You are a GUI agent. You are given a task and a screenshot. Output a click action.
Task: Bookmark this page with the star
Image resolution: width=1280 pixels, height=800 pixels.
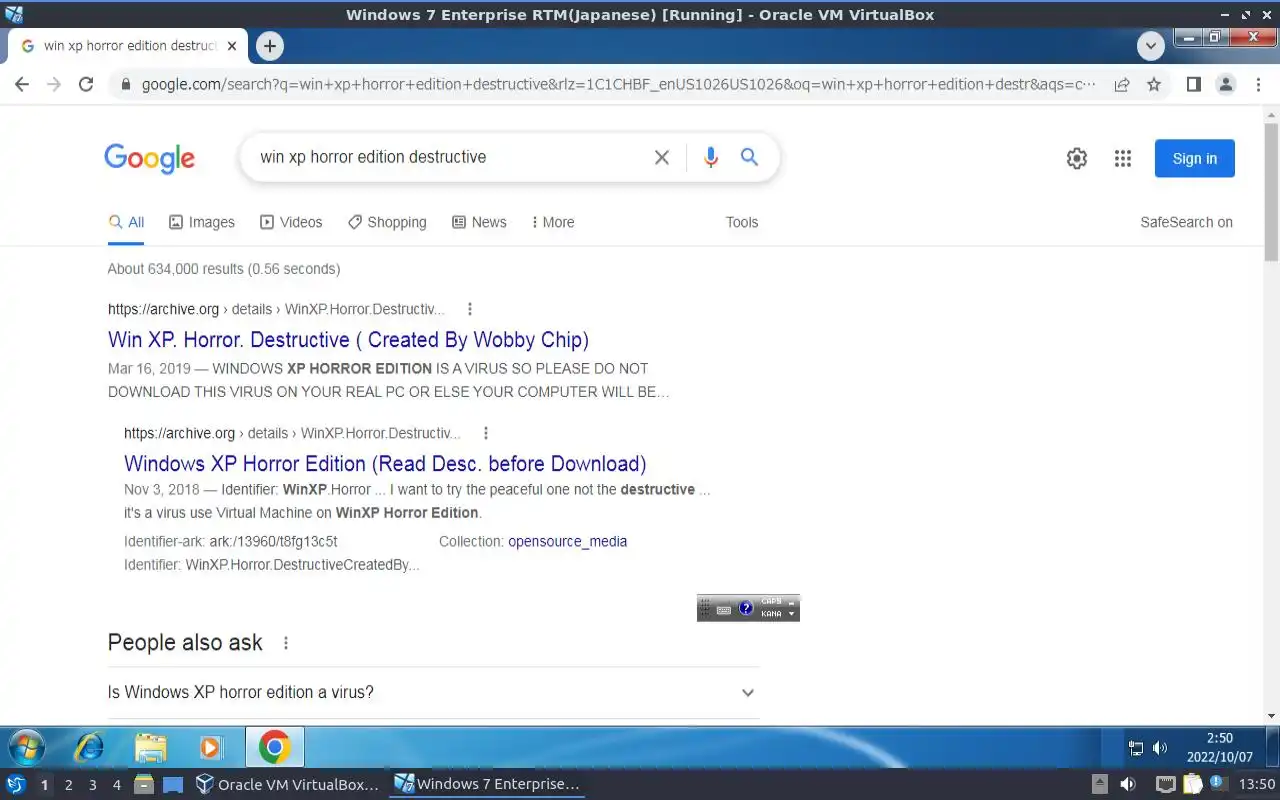(x=1154, y=85)
